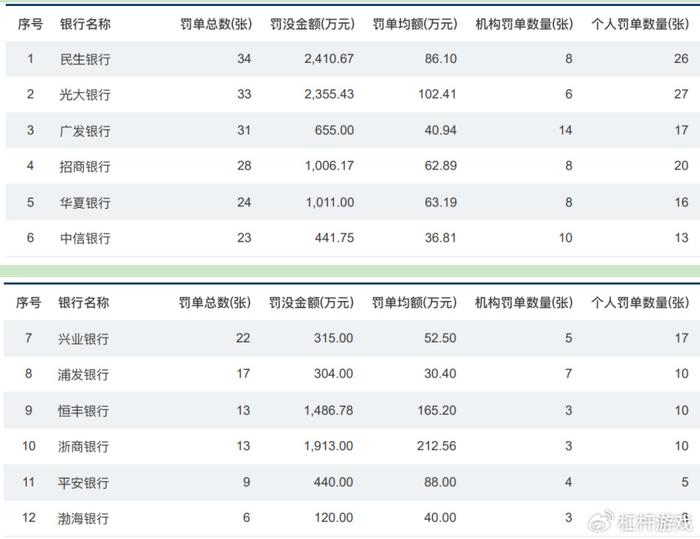Click the amount 315.00

click(x=333, y=338)
